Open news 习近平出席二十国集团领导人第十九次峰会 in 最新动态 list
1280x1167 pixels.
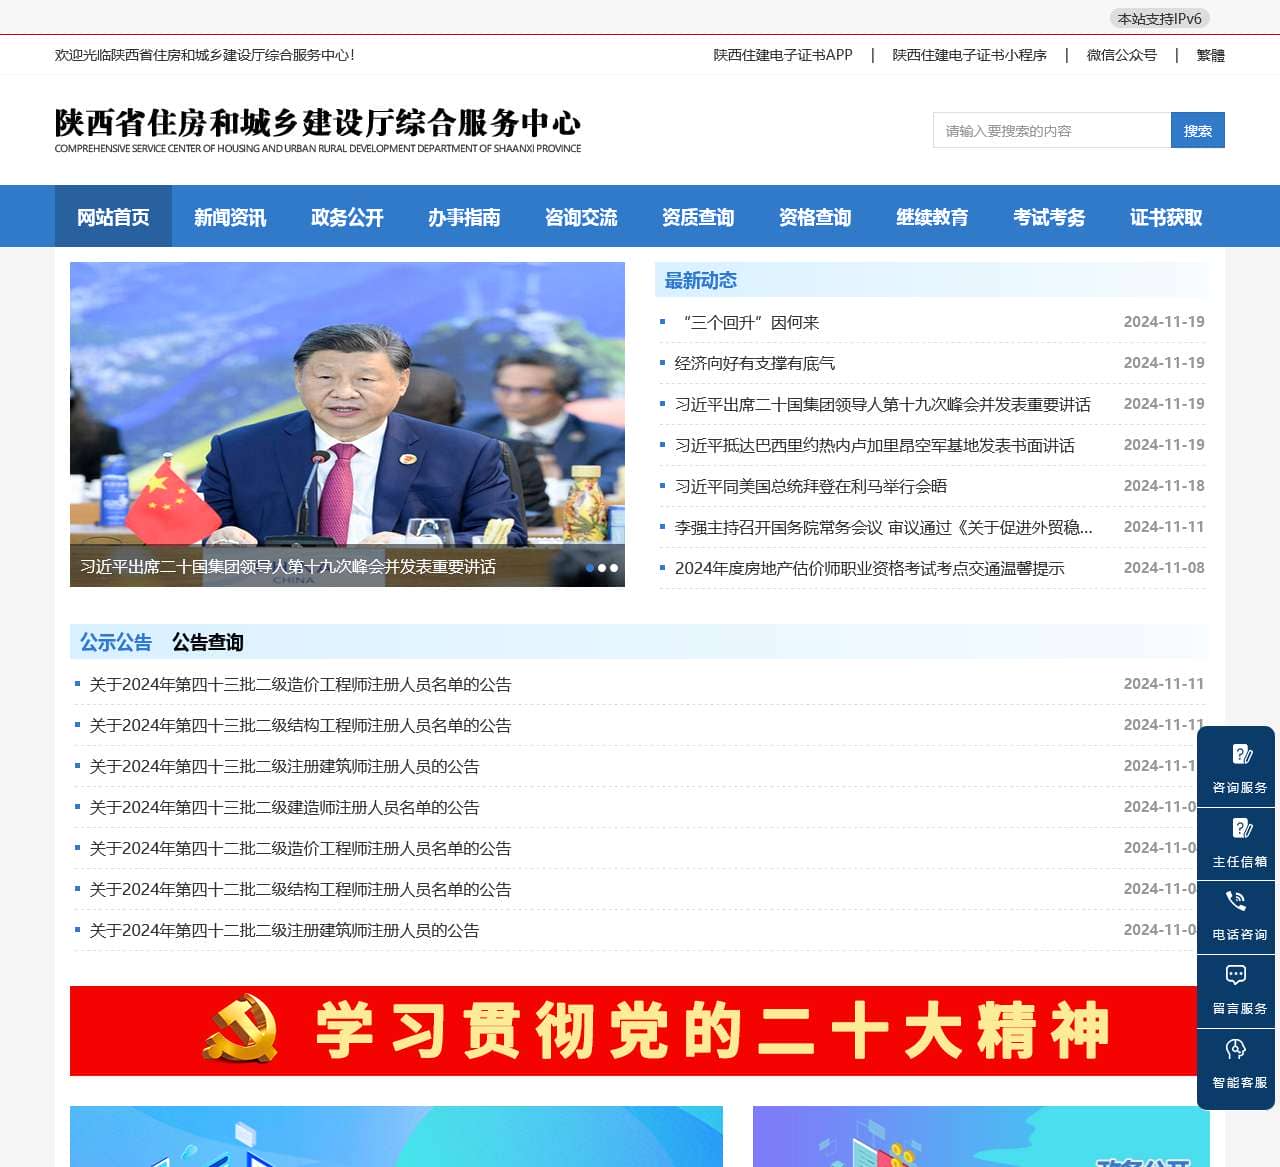click(x=883, y=404)
